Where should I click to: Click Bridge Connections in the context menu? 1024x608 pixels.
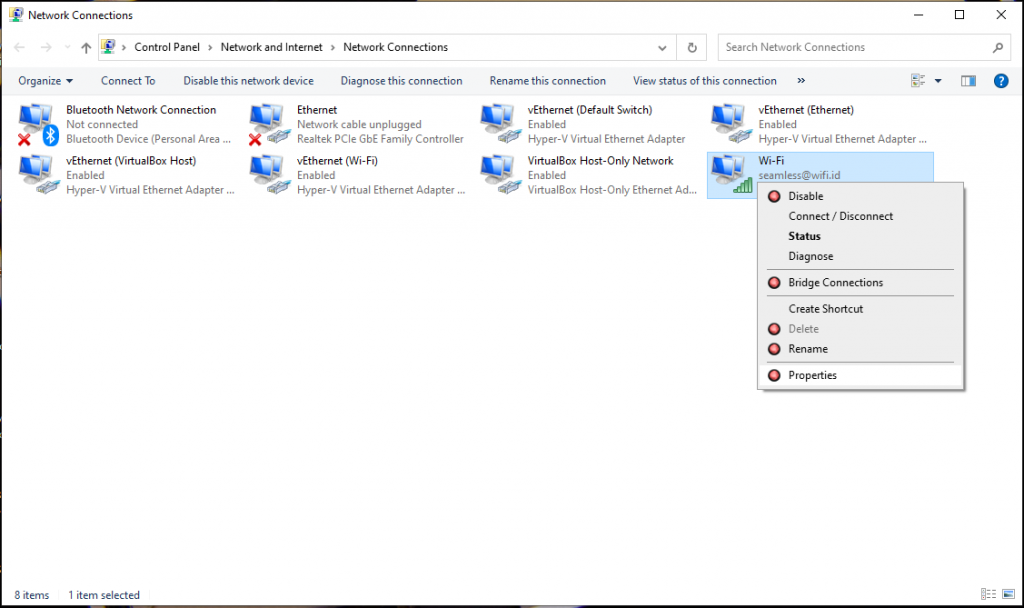(x=835, y=283)
